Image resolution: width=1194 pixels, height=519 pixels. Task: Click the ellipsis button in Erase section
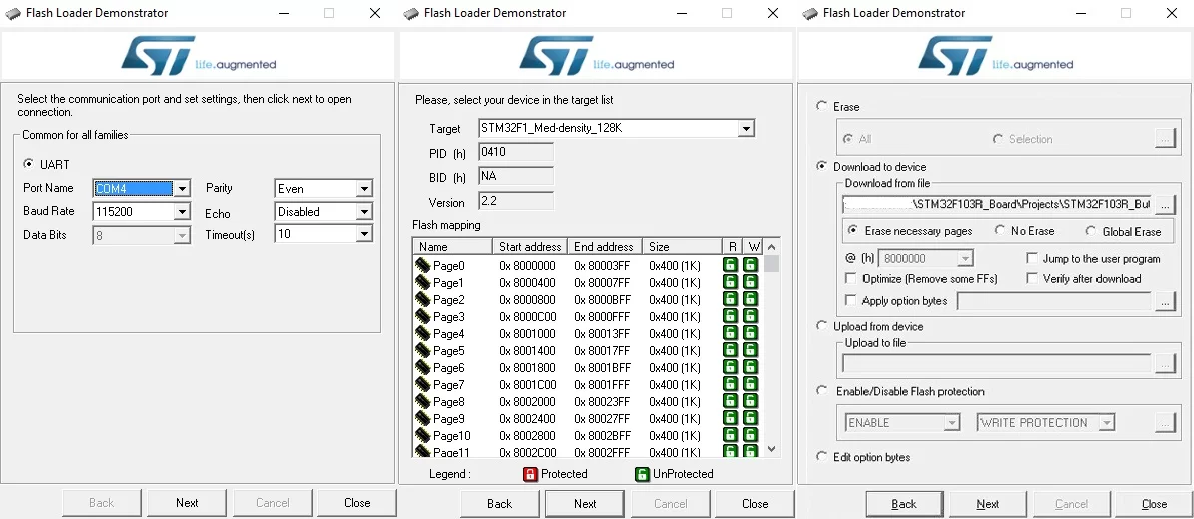[1165, 139]
